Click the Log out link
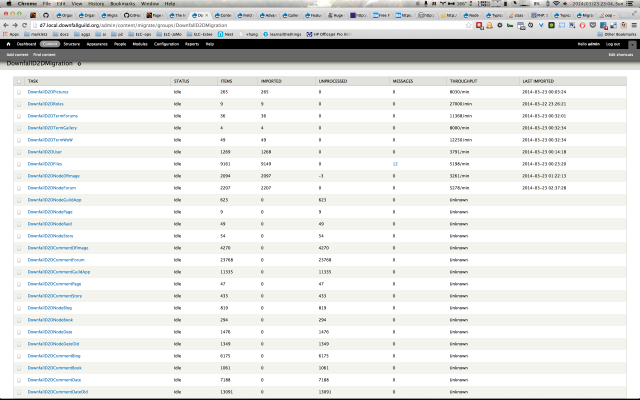 [613, 44]
